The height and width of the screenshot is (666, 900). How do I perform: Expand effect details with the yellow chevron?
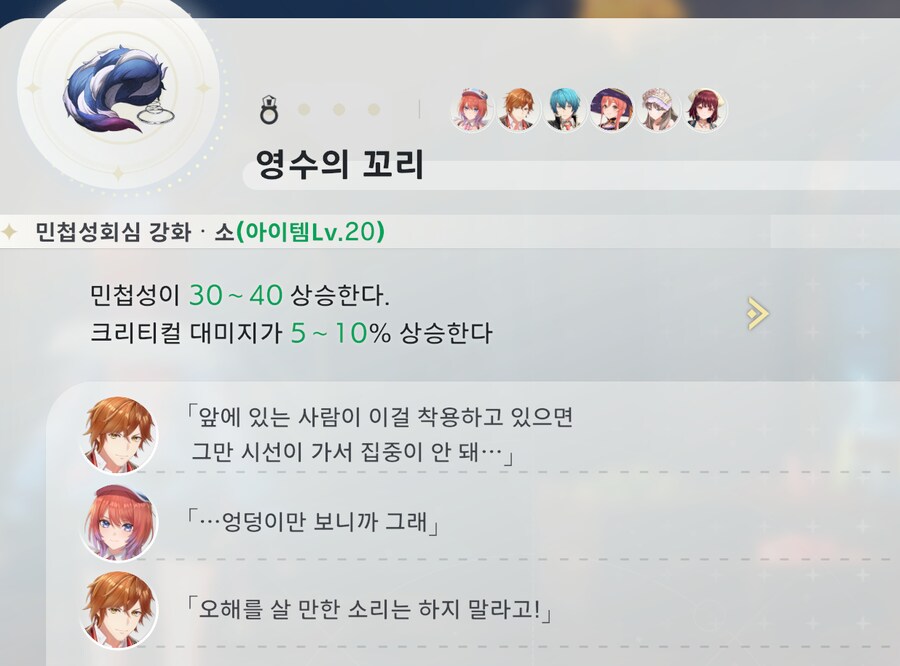(x=758, y=313)
